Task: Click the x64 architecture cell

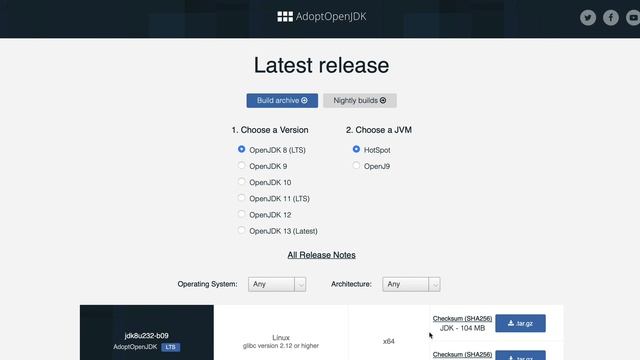Action: [x=389, y=341]
